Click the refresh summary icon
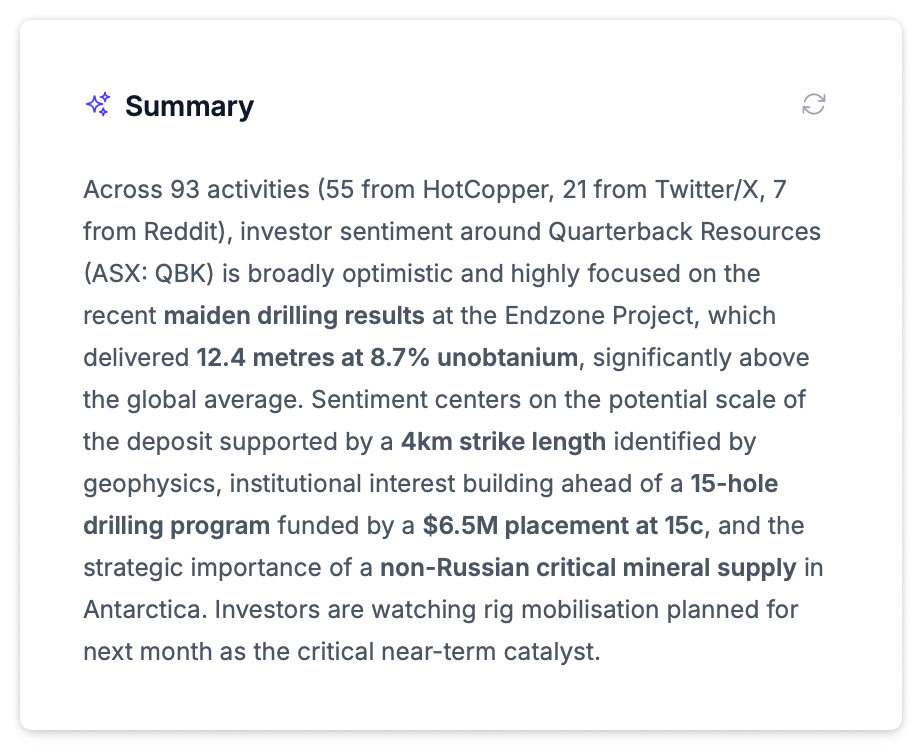 click(814, 105)
